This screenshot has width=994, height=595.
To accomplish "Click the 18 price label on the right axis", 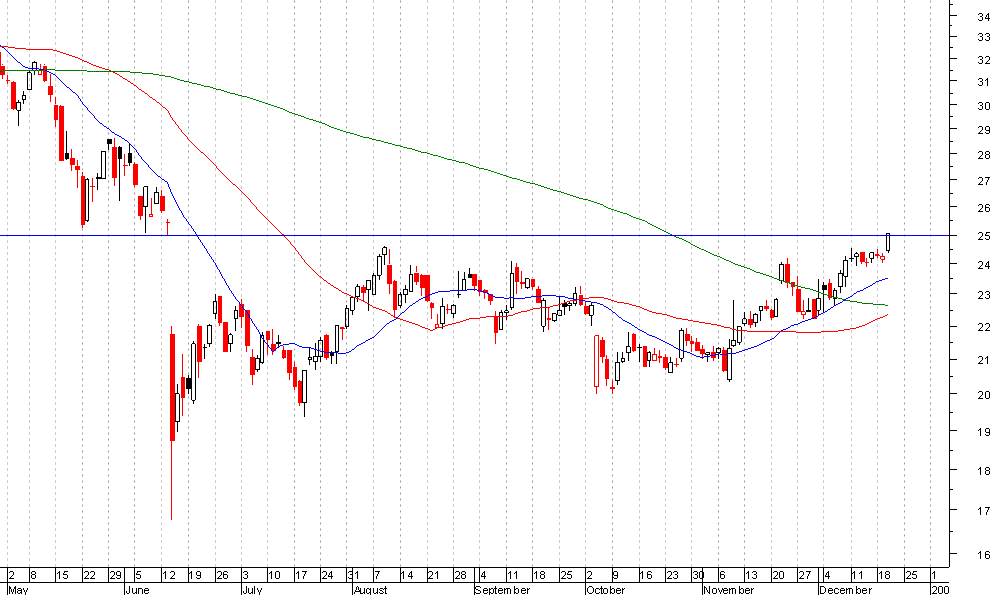I will [983, 471].
